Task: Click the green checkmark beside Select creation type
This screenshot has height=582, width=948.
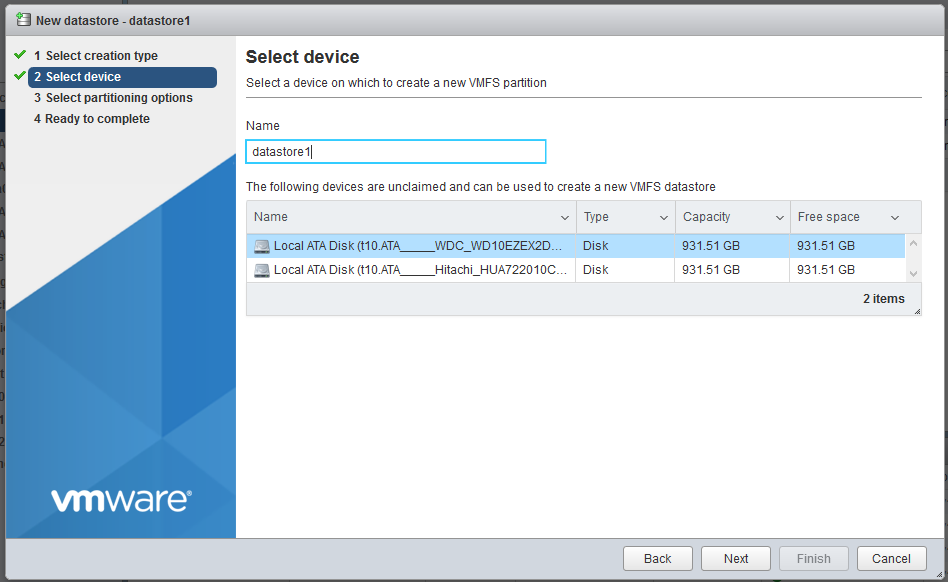Action: [x=22, y=55]
